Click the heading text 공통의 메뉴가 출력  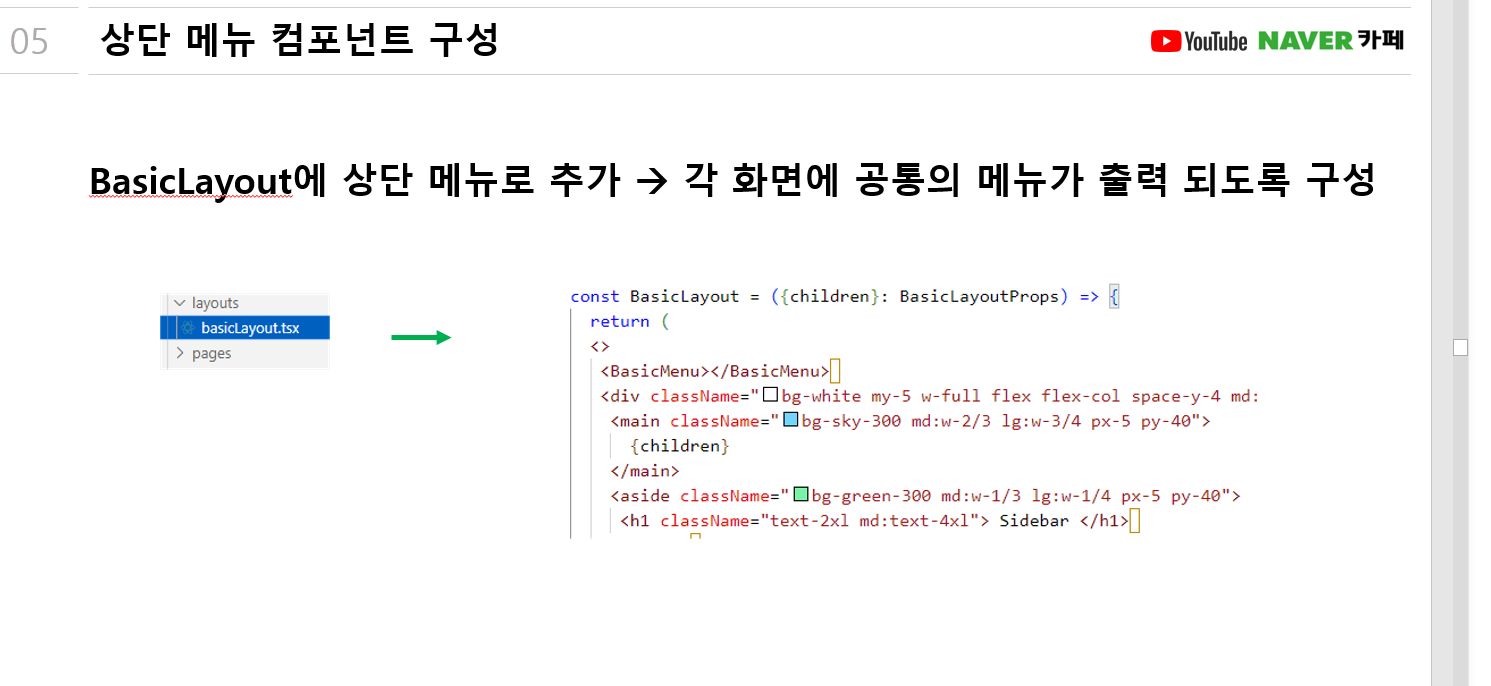[1013, 180]
